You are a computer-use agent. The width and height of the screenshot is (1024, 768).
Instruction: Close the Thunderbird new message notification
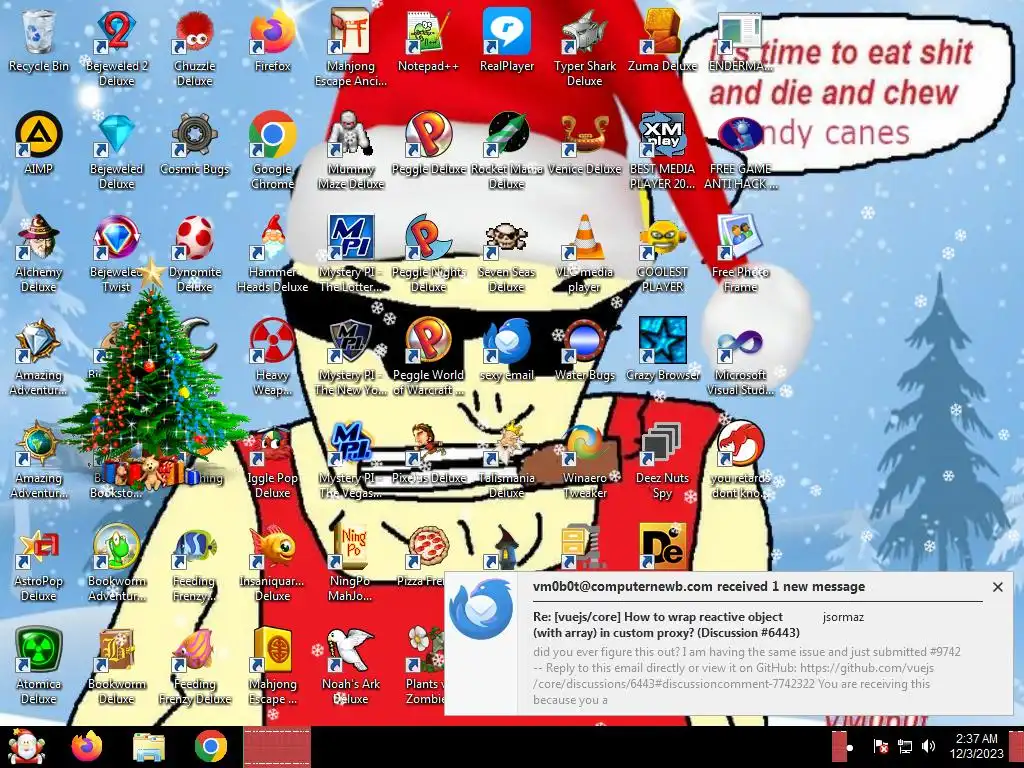(997, 587)
